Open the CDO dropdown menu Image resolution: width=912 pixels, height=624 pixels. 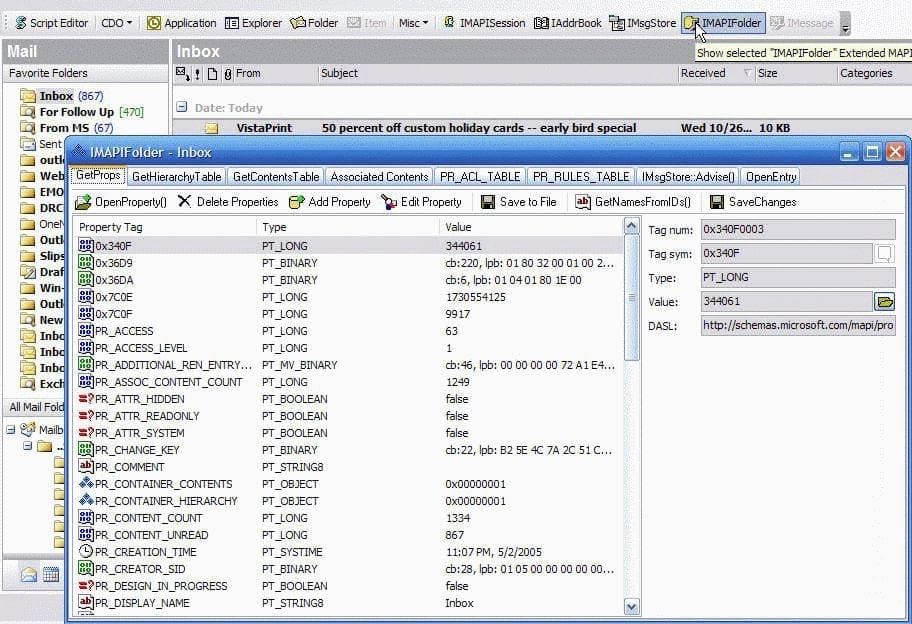116,23
